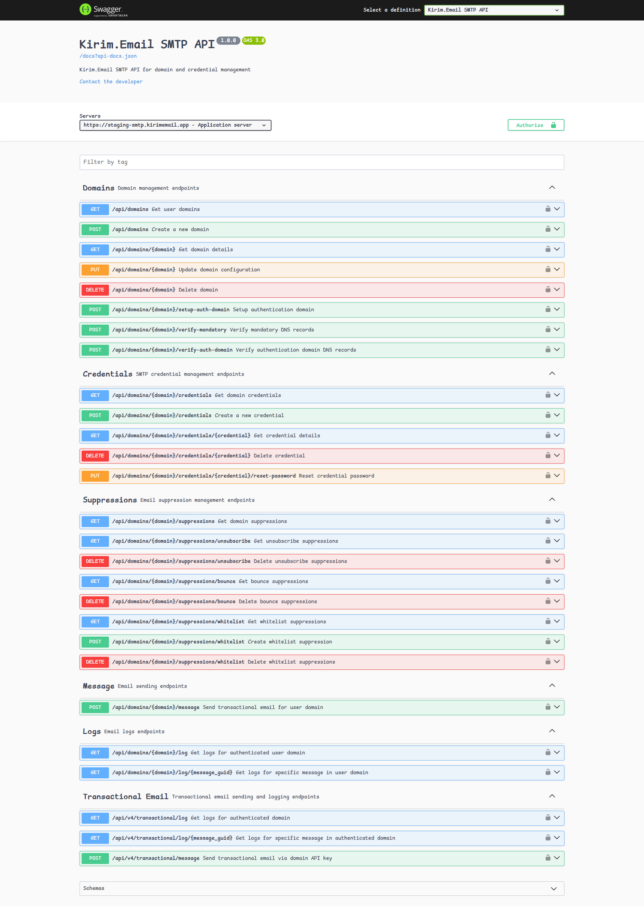Open the Servers dropdown

[x=175, y=125]
